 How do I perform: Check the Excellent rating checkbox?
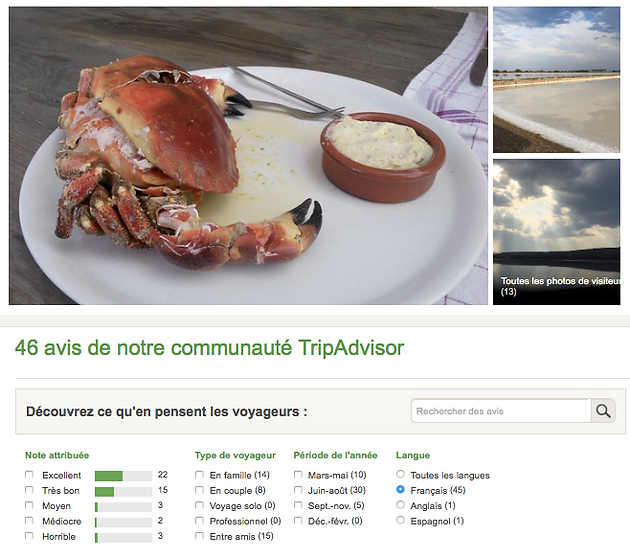pos(29,475)
